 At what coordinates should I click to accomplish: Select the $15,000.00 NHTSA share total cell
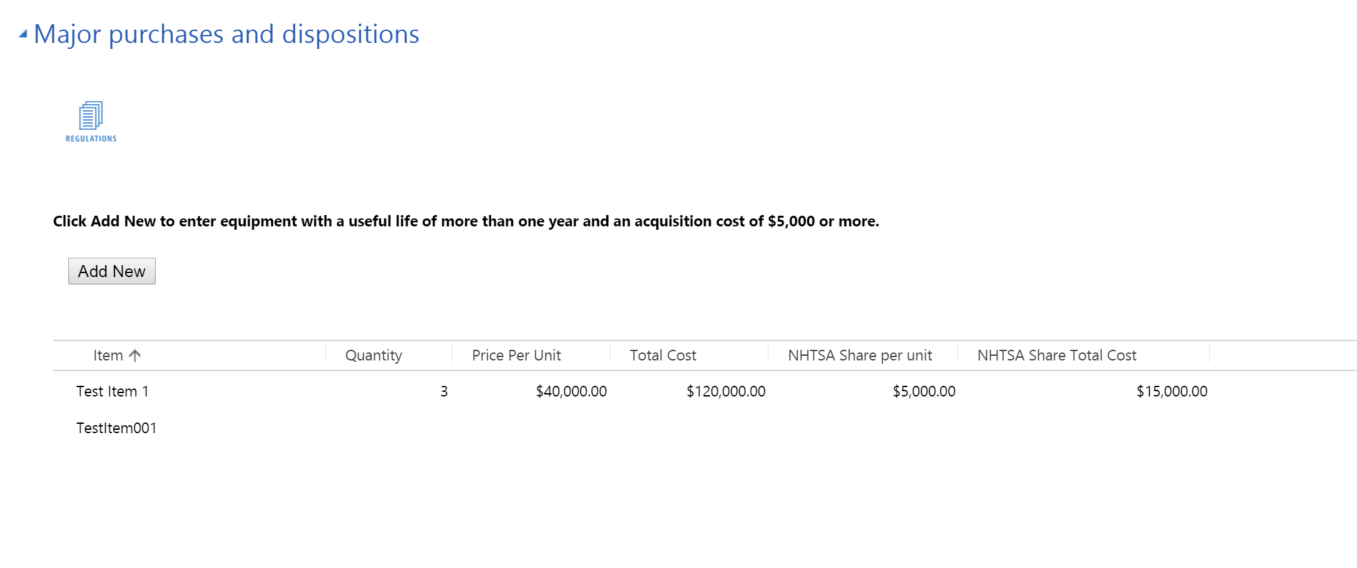pyautogui.click(x=1172, y=392)
